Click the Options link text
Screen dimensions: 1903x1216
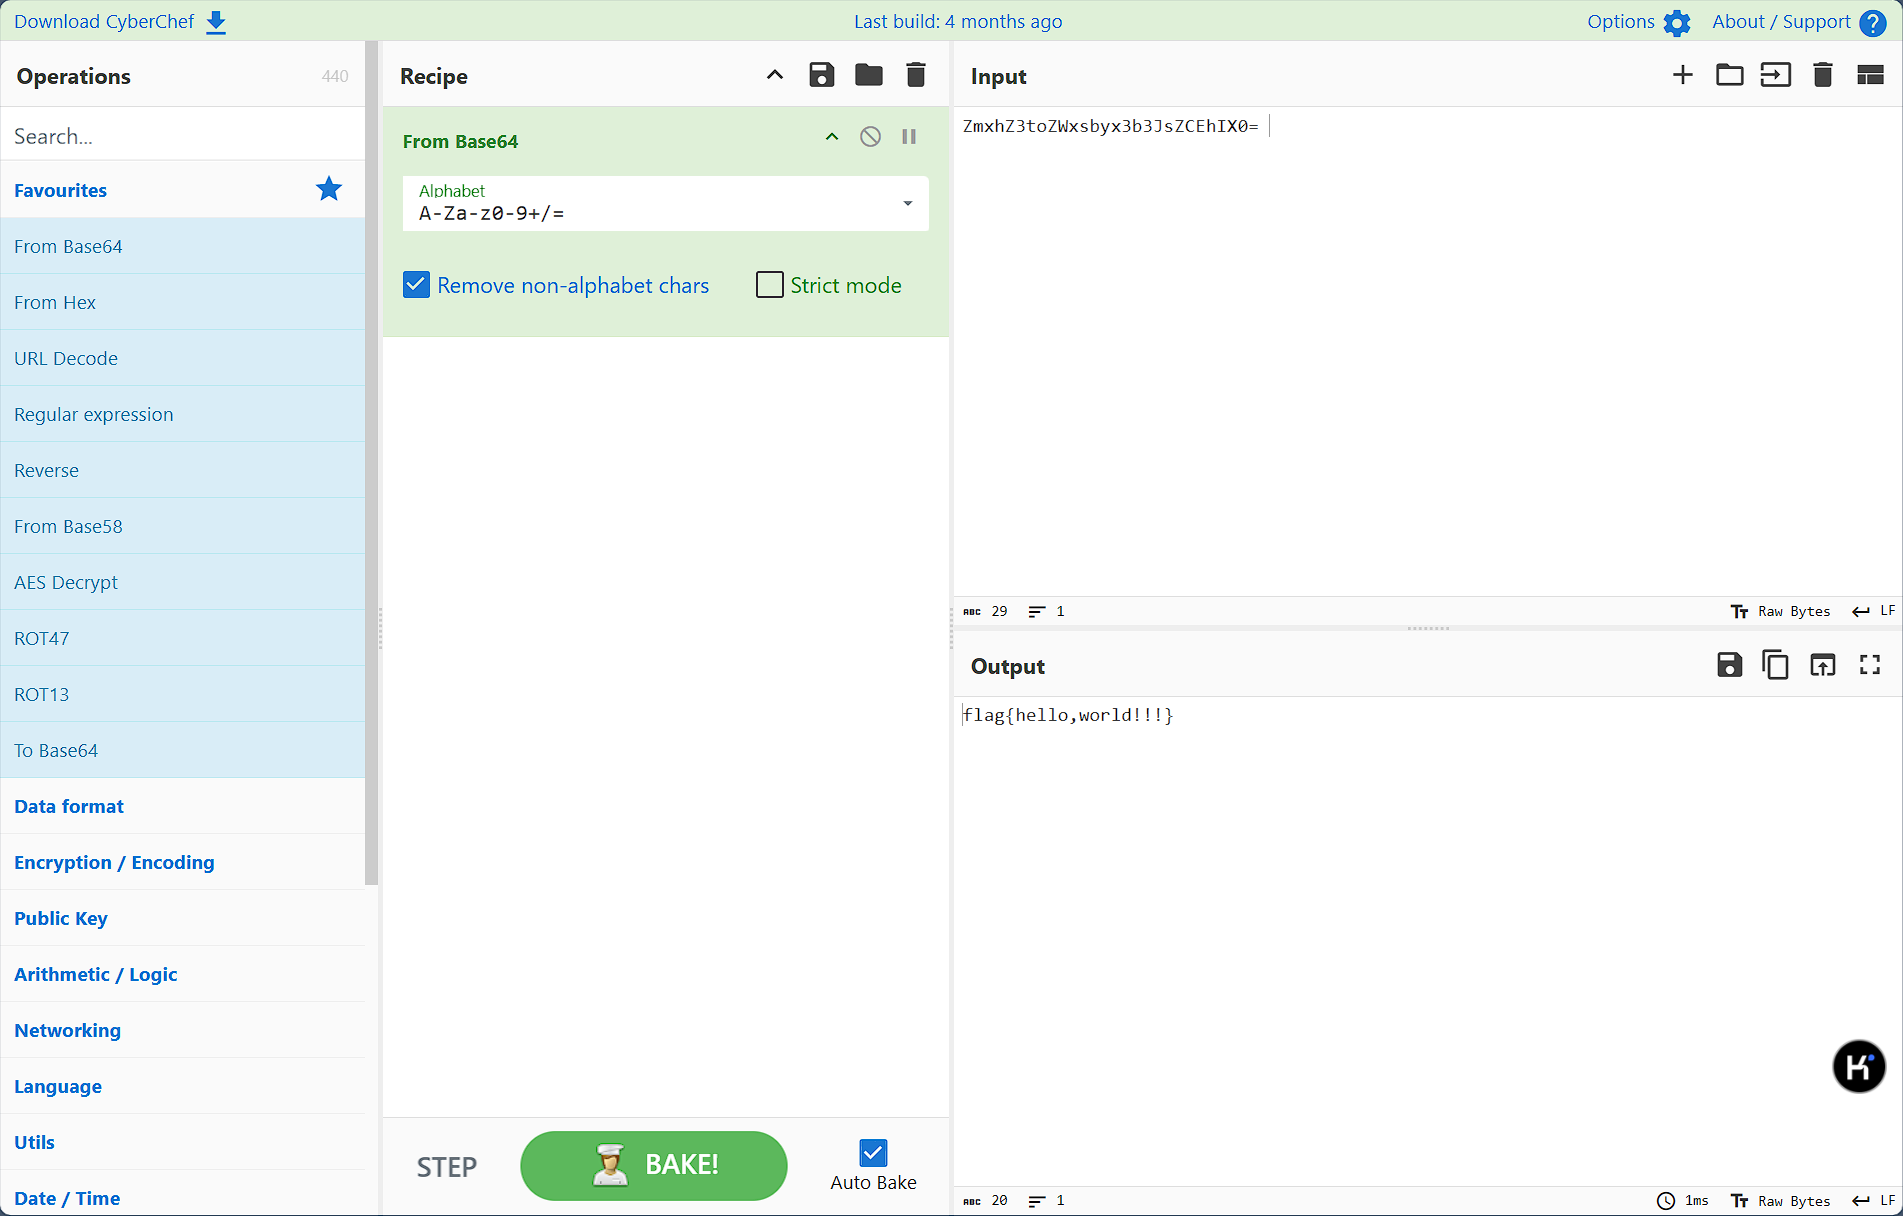pos(1621,22)
